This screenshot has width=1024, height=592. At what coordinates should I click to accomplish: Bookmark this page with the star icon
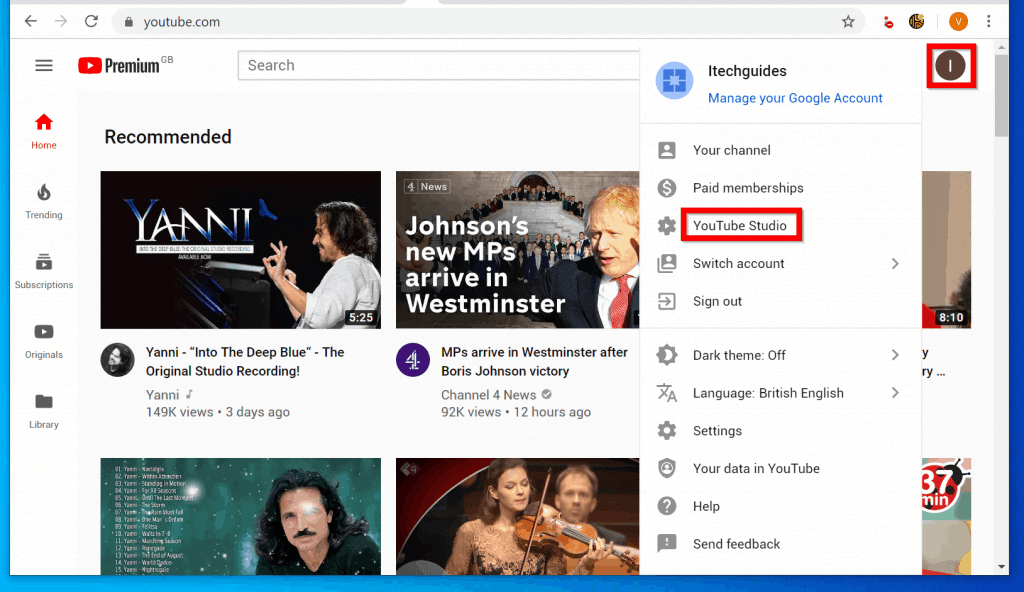pos(848,22)
